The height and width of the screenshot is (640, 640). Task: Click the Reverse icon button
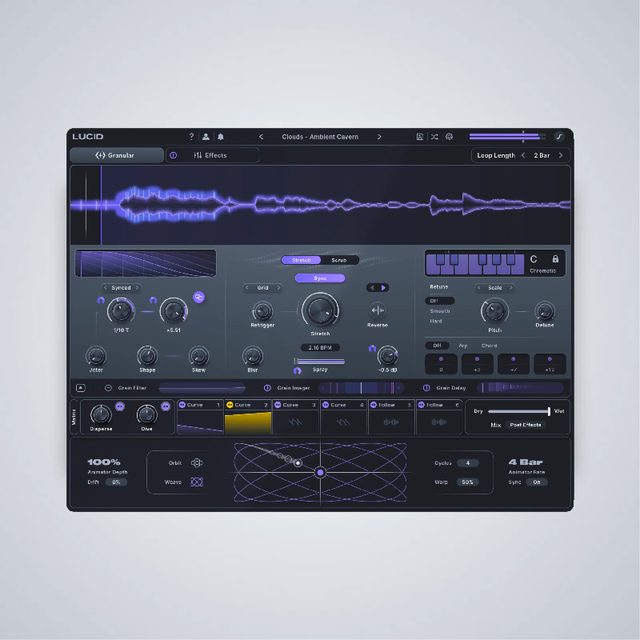point(378,311)
